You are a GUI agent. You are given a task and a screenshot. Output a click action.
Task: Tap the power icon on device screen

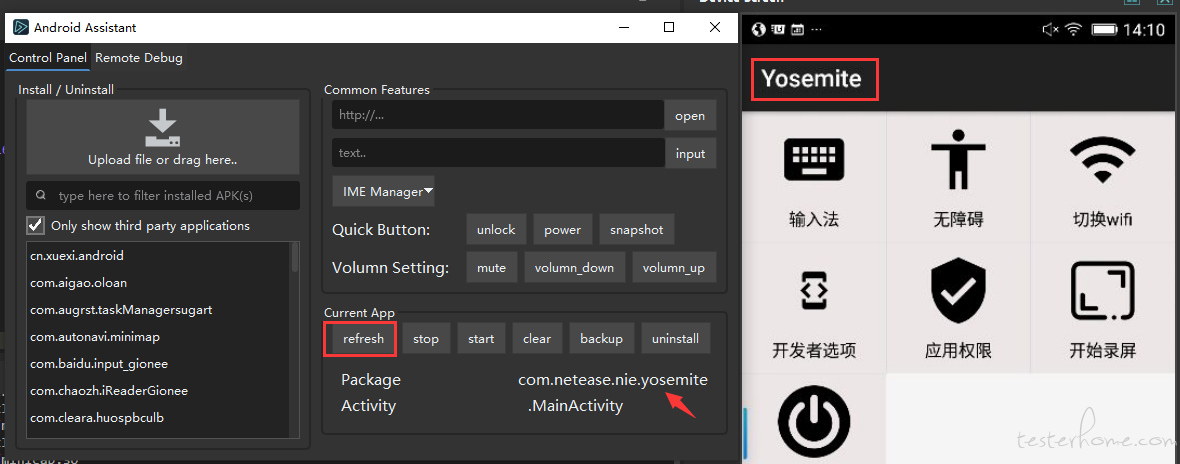click(x=814, y=423)
